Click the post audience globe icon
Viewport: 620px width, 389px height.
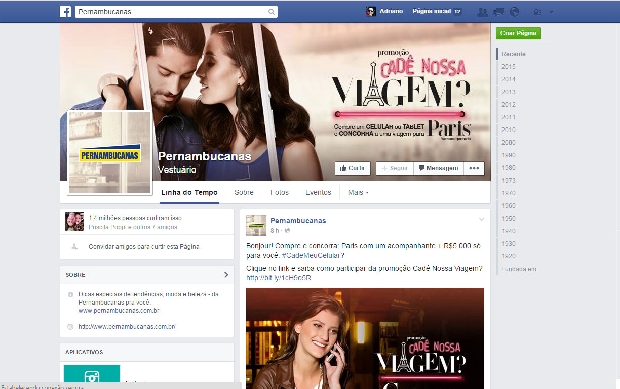click(x=287, y=230)
